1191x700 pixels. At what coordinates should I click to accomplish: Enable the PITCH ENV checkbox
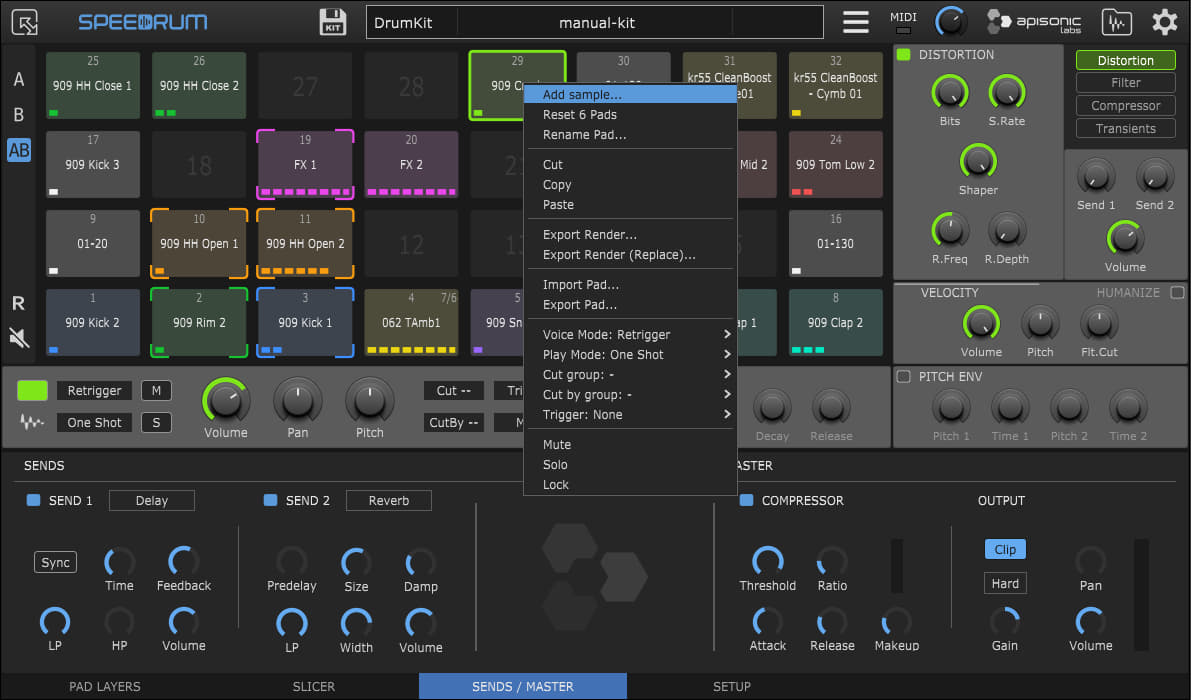904,376
